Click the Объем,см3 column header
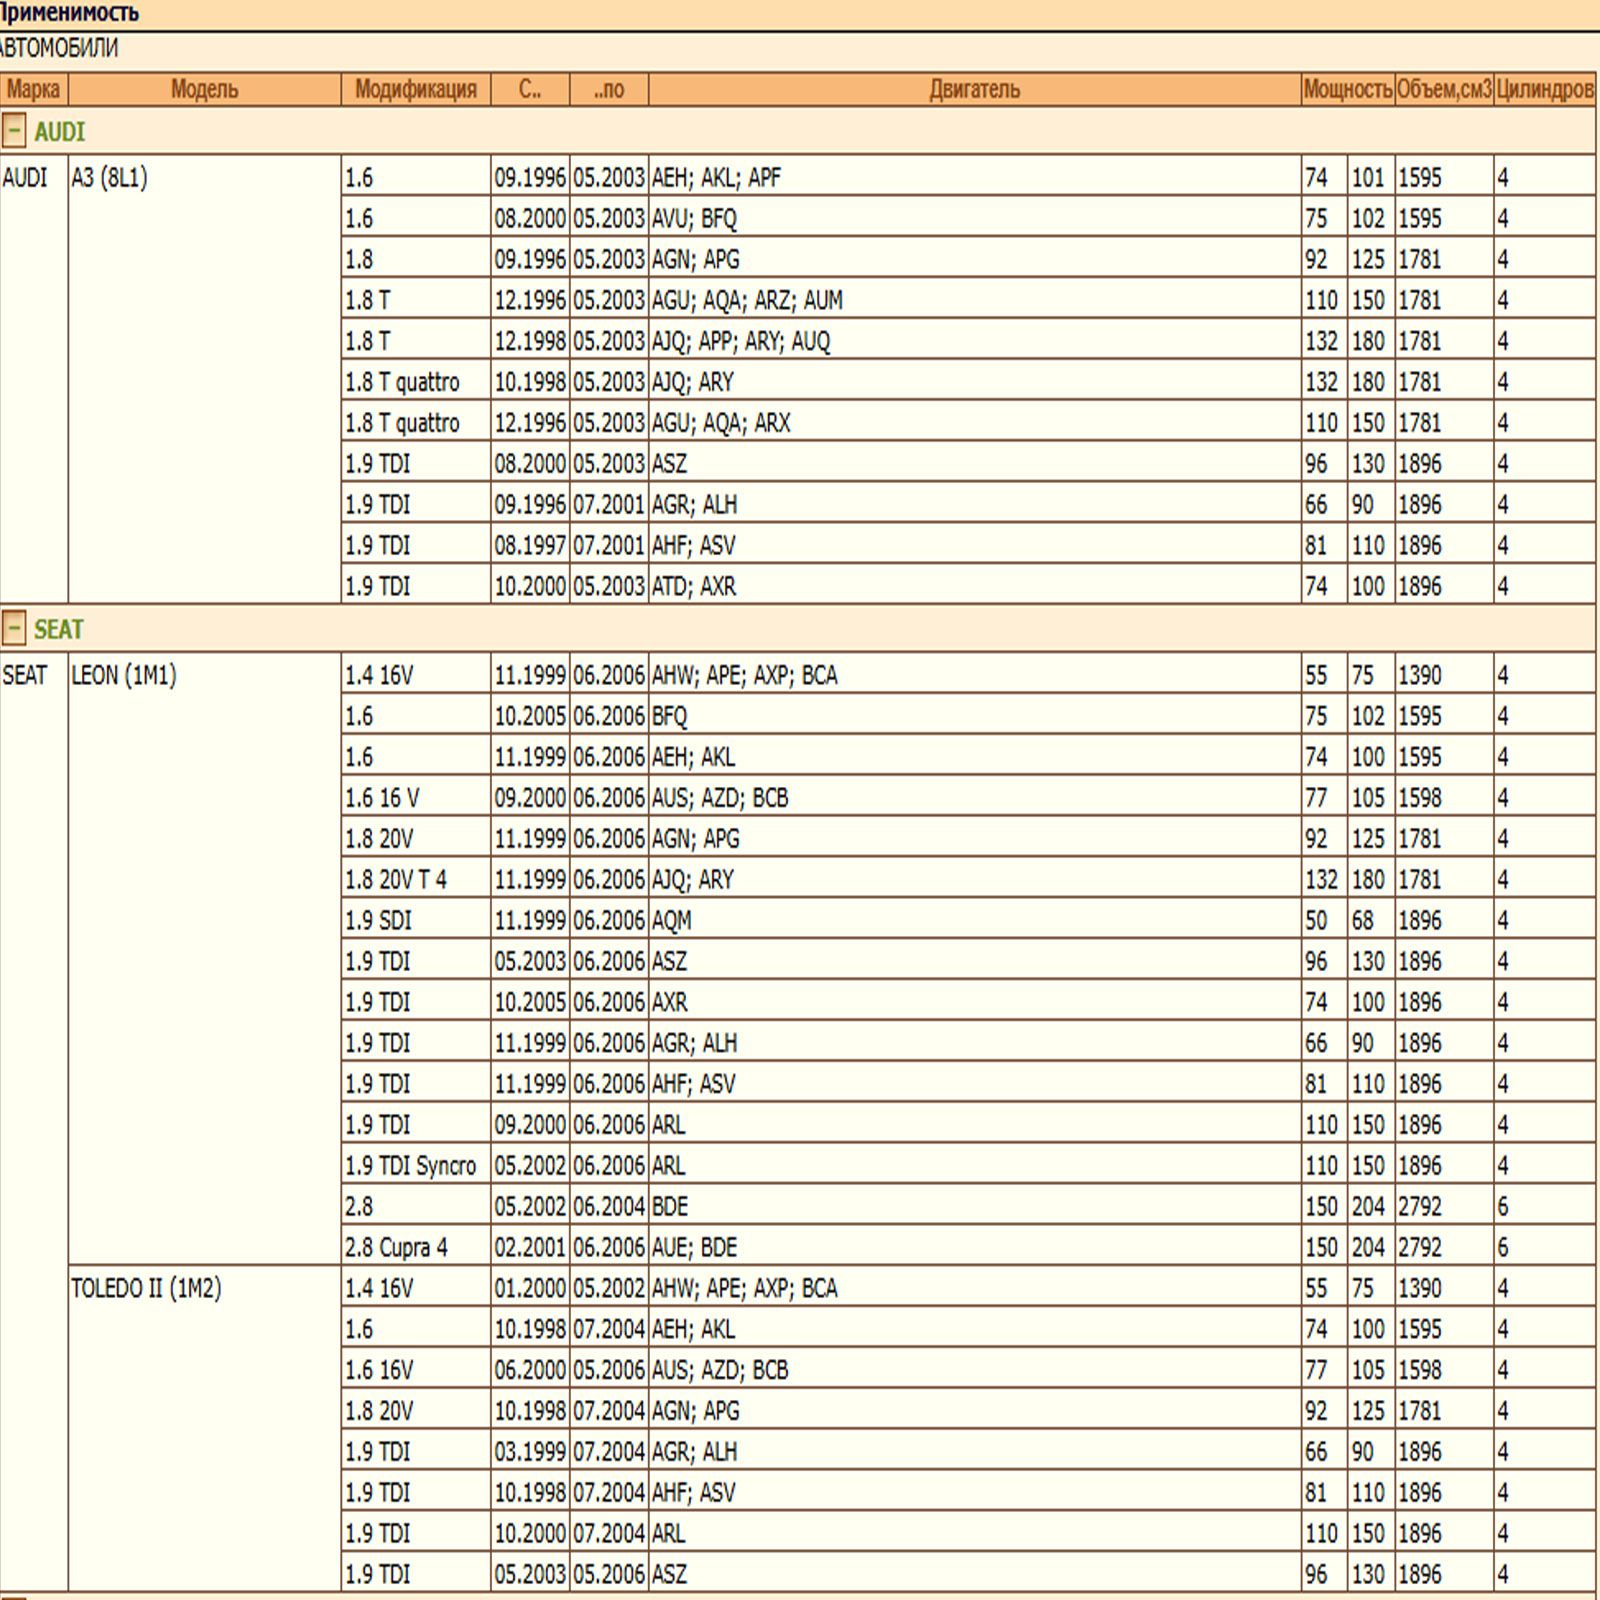Viewport: 1600px width, 1600px height. (1444, 89)
